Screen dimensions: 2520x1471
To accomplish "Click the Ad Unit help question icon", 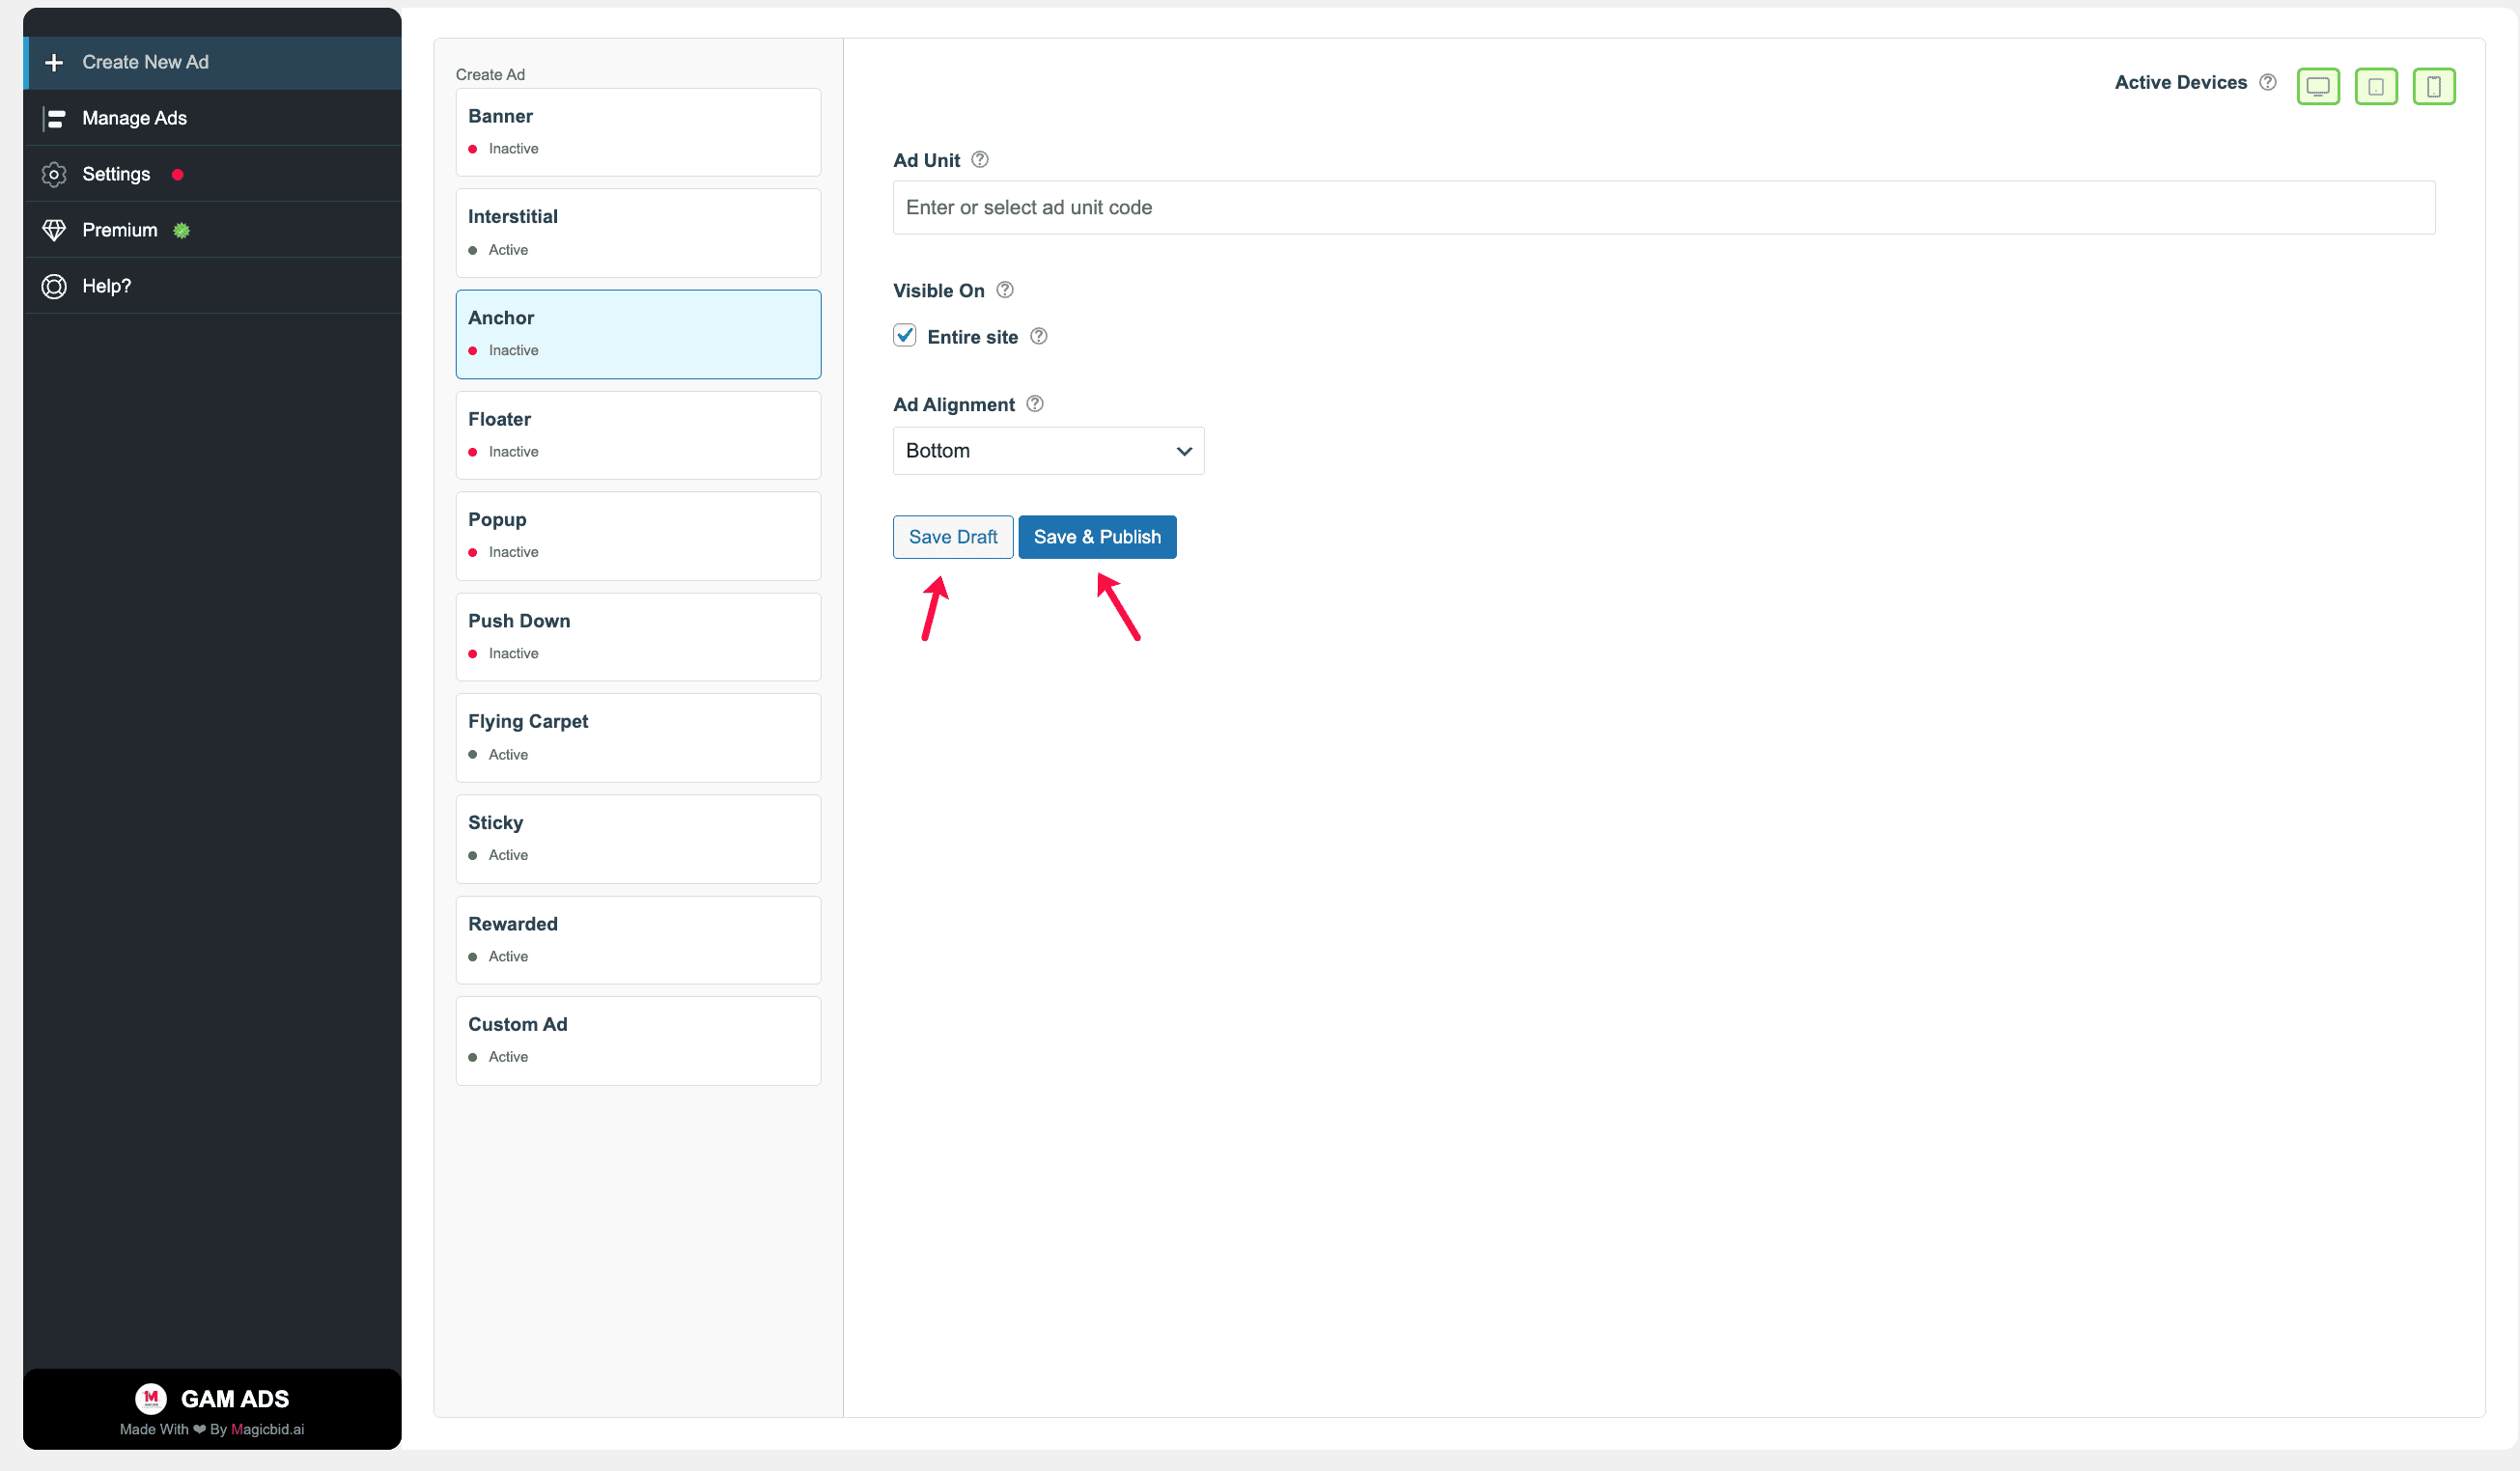I will click(979, 160).
